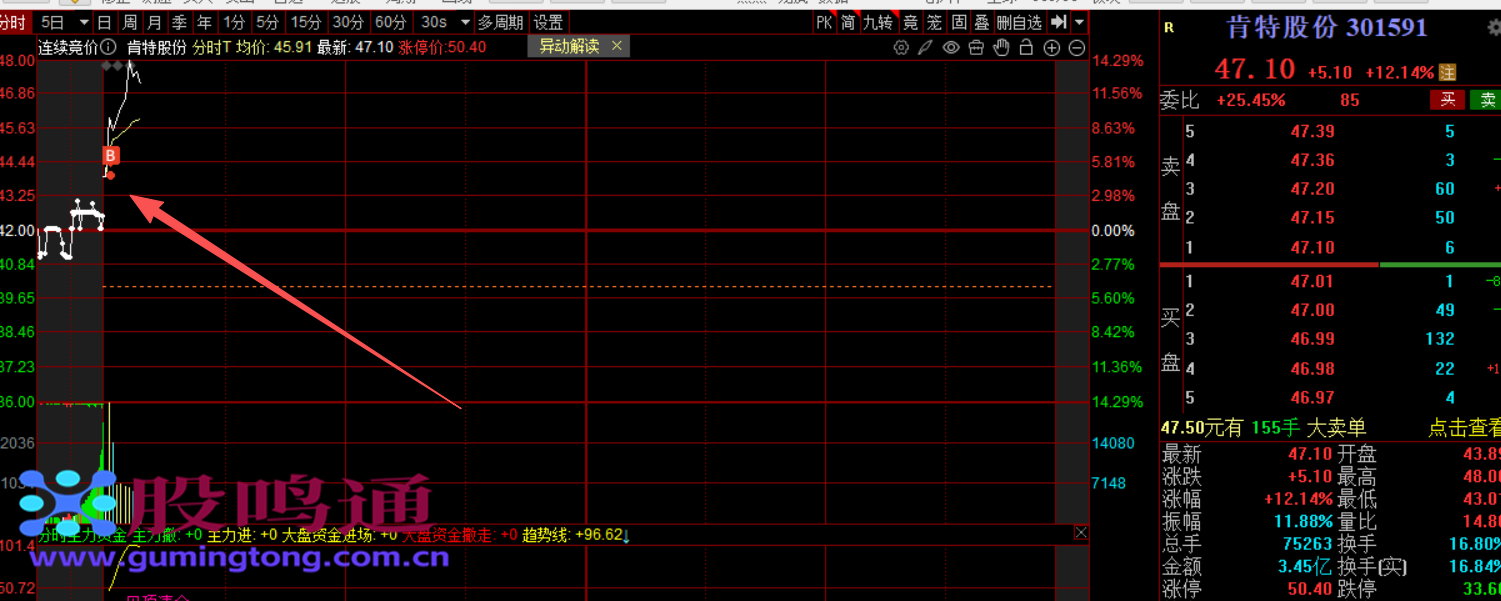Viewport: 1501px width, 601px height.
Task: Open chart settings gear in chart toolbar
Action: coord(901,48)
